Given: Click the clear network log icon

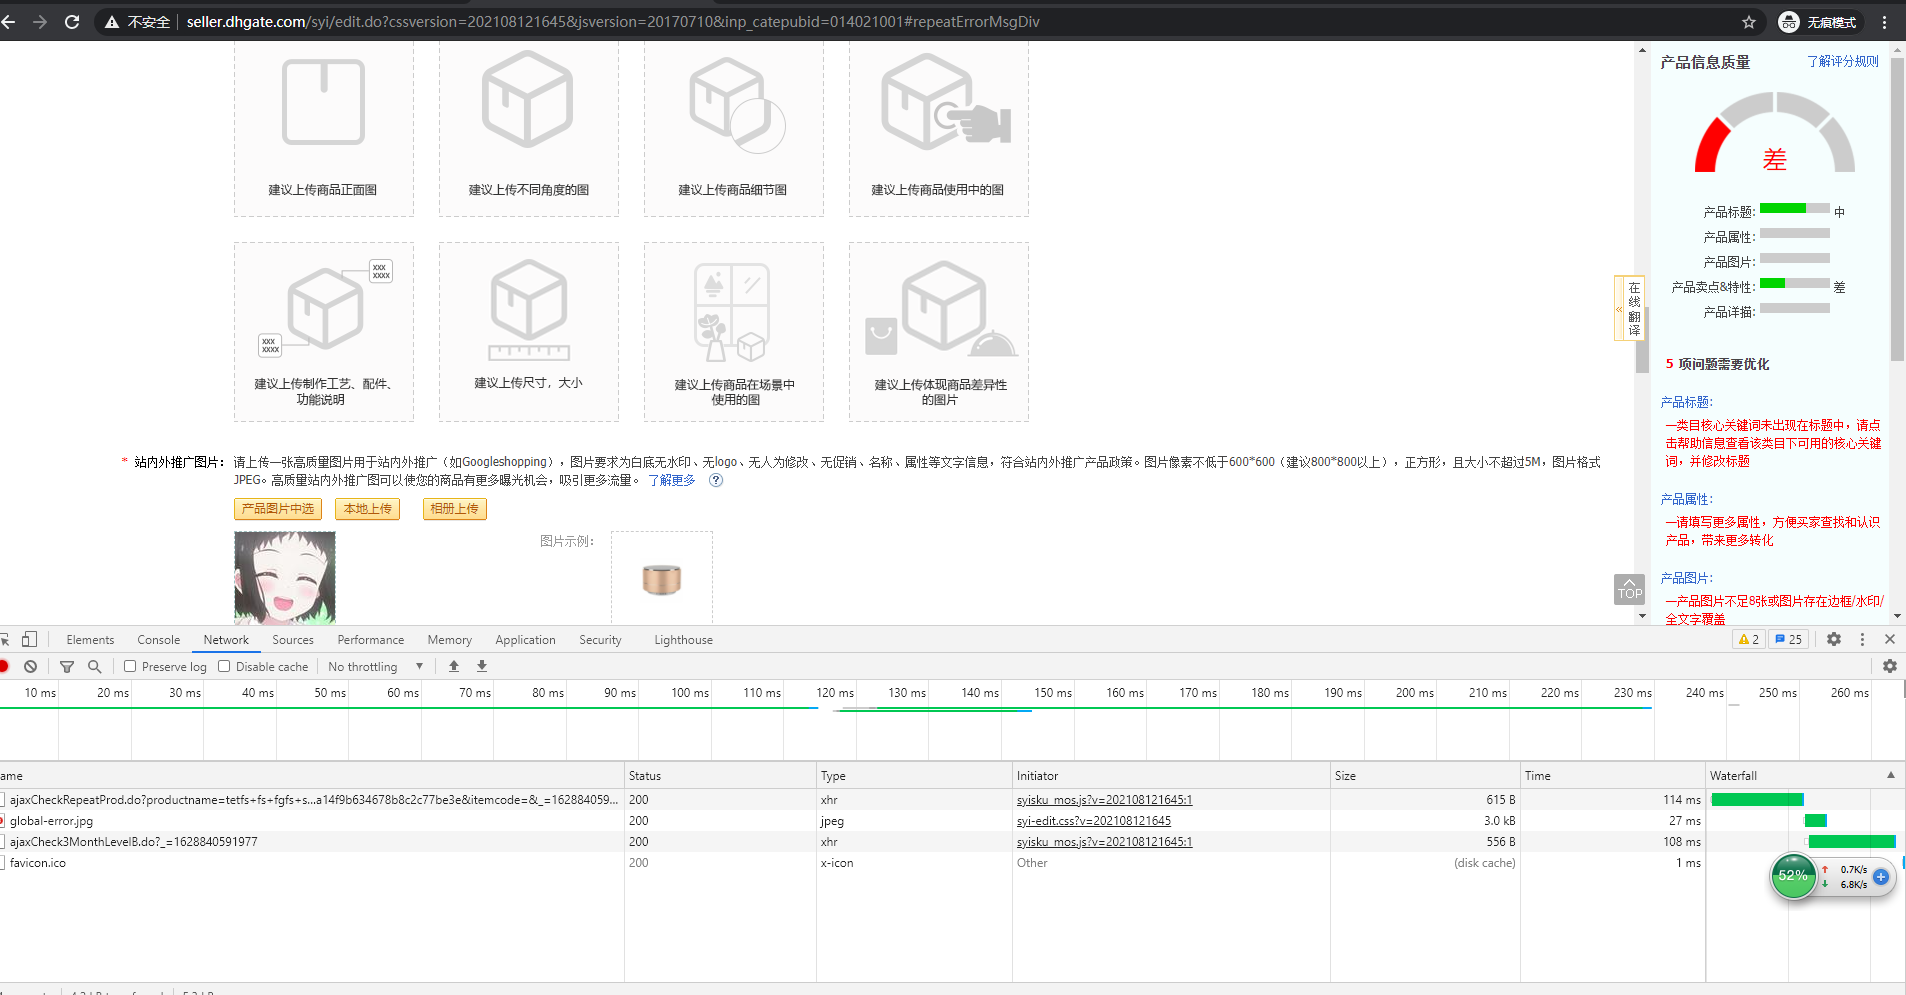Looking at the screenshot, I should tap(31, 666).
